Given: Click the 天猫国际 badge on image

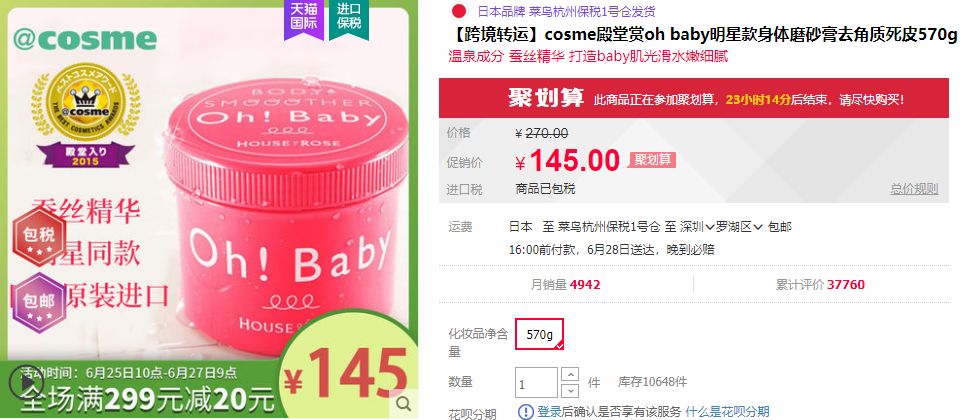Looking at the screenshot, I should tap(304, 17).
